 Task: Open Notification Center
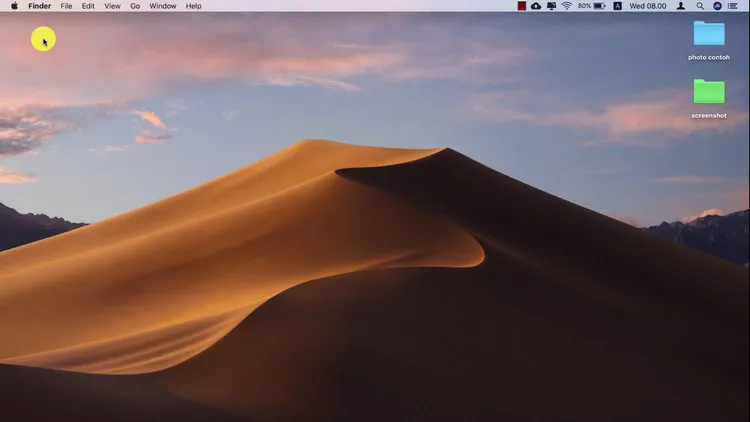pyautogui.click(x=732, y=6)
